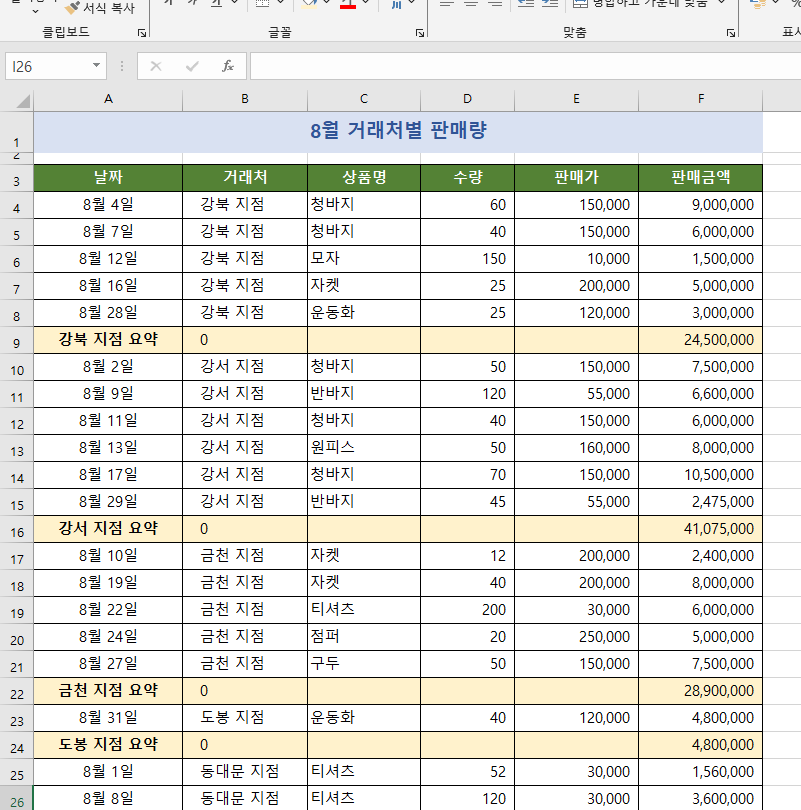The width and height of the screenshot is (801, 810).
Task: Click the '상품명' header cell
Action: point(364,178)
